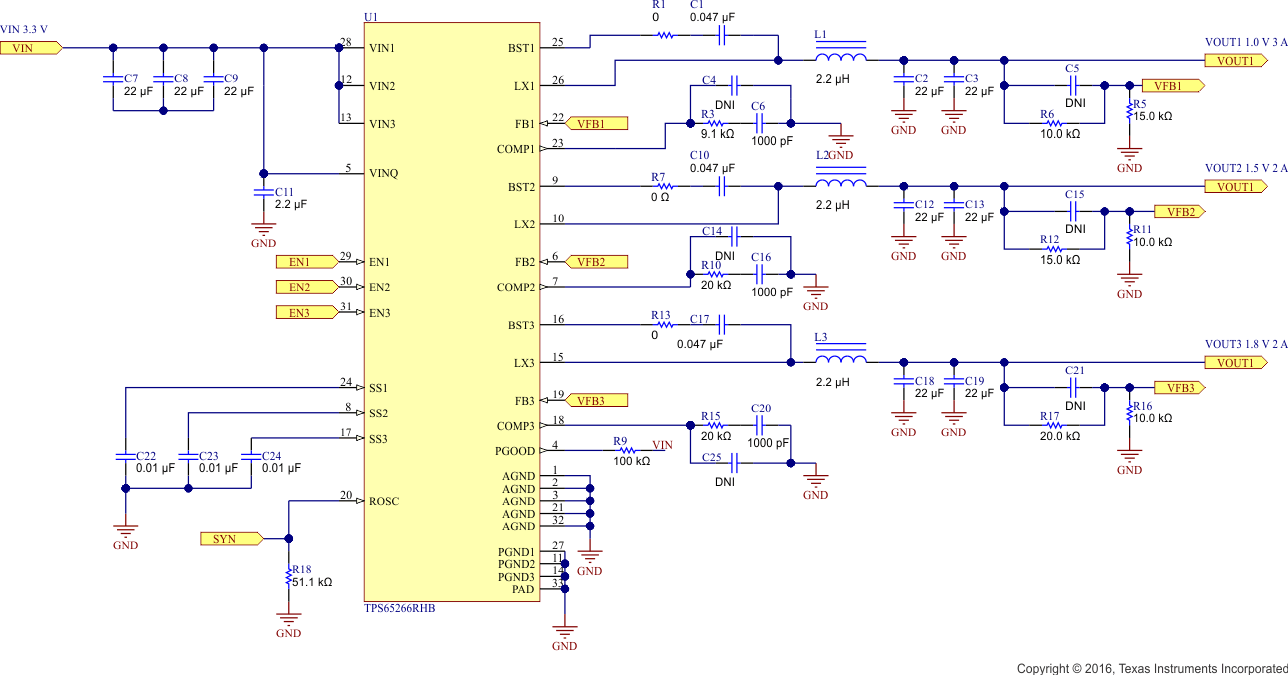1288x675 pixels.
Task: Click the VOUT1 output net flag
Action: pos(1237,61)
